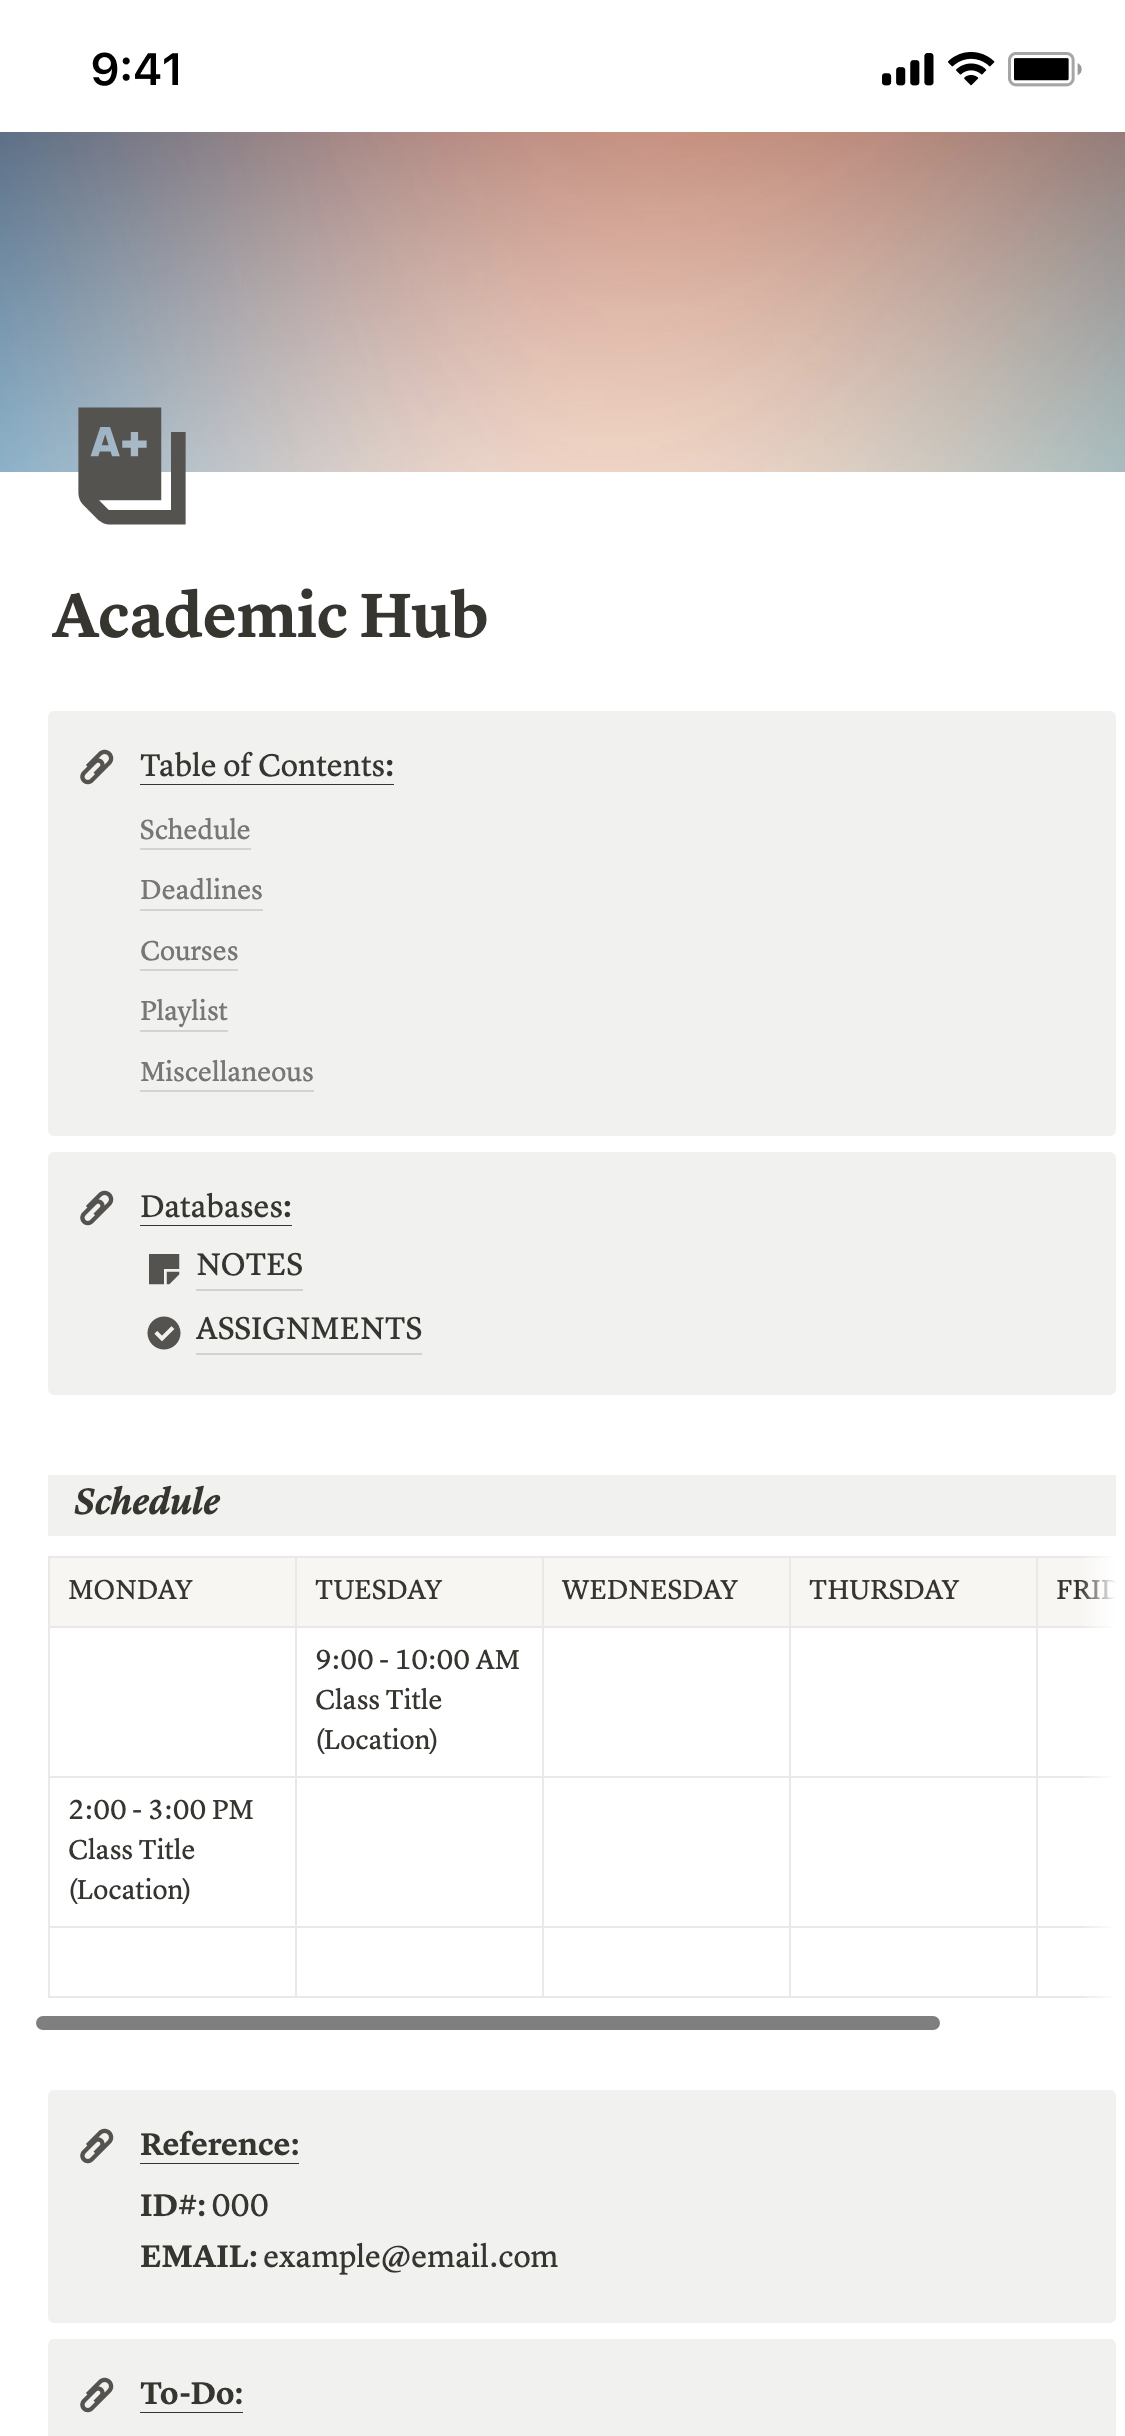Tap the A+ page icon
Image resolution: width=1125 pixels, height=2436 pixels.
tap(132, 465)
